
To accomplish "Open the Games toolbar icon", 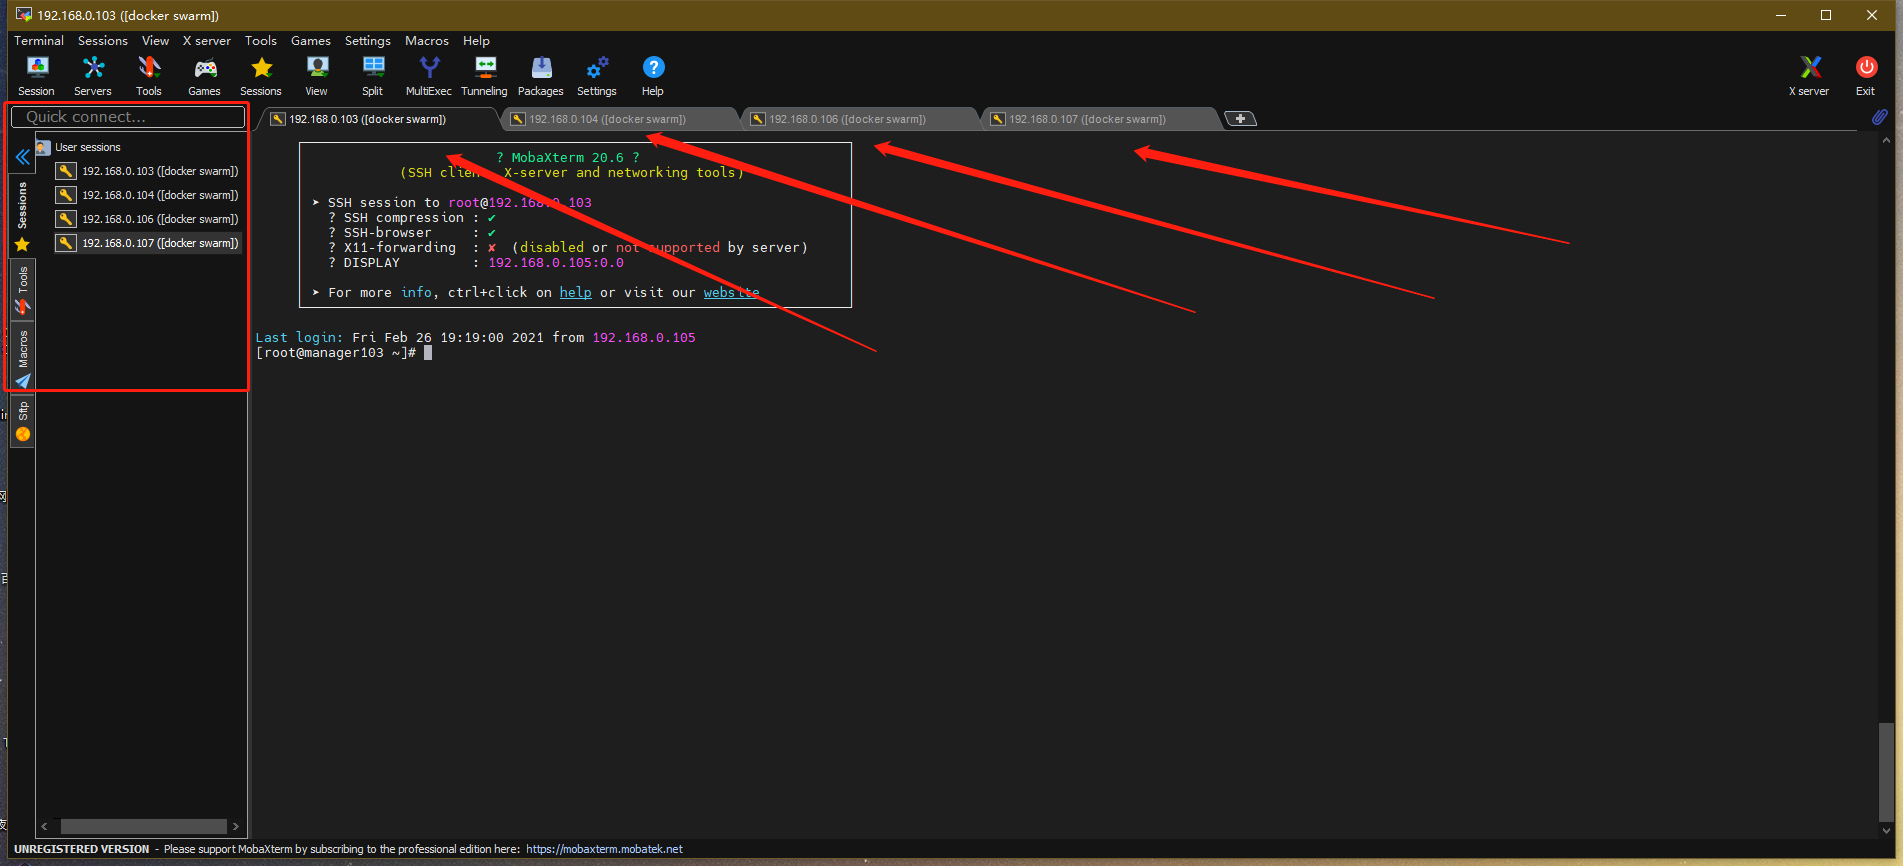I will point(205,75).
